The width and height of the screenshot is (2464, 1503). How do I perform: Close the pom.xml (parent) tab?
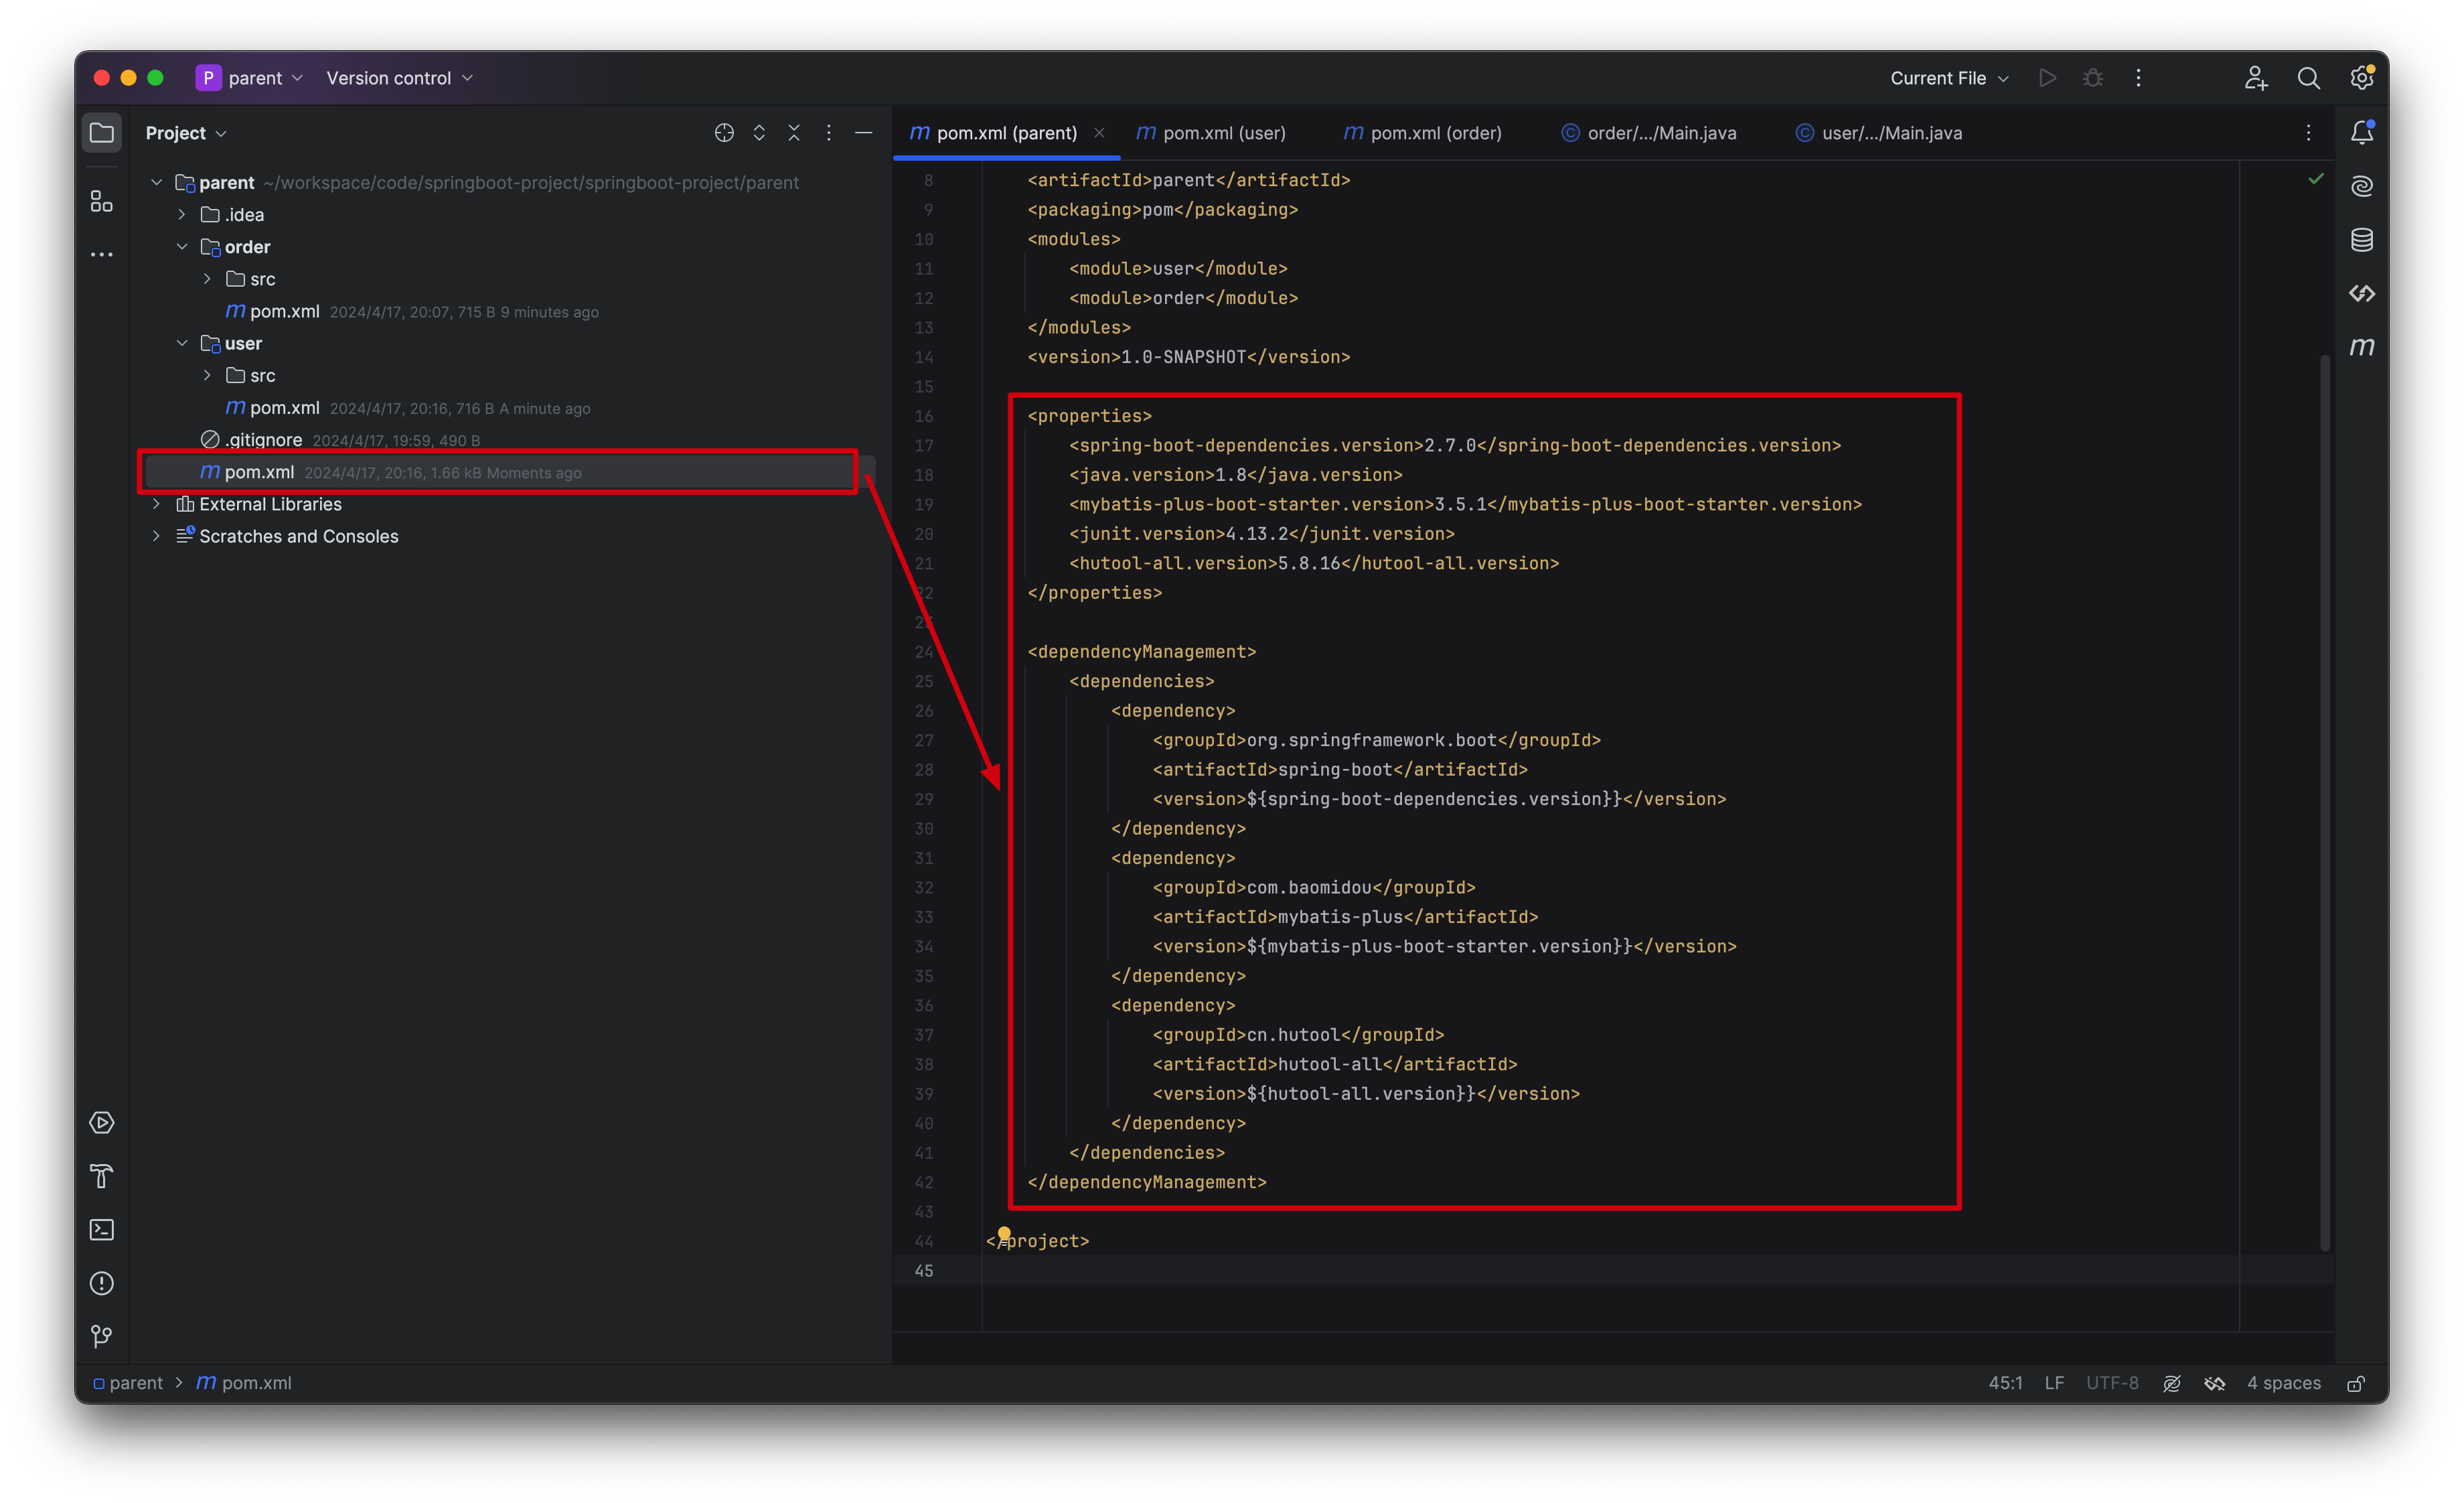coord(1099,133)
